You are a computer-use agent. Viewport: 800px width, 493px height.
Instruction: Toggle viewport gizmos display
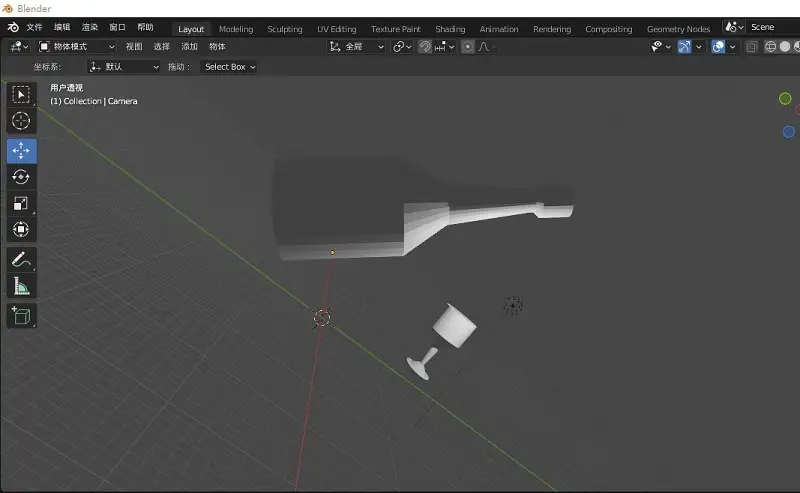pos(684,47)
